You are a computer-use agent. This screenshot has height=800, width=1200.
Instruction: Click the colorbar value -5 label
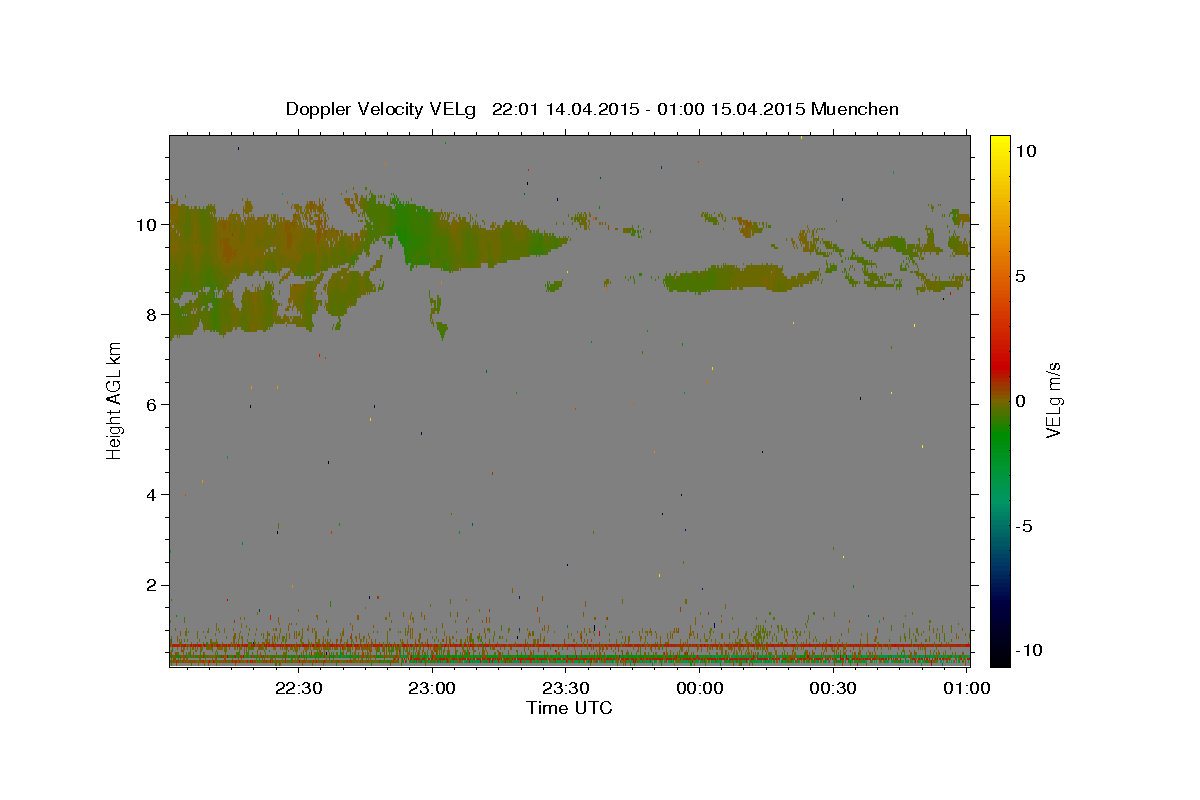(x=1025, y=526)
